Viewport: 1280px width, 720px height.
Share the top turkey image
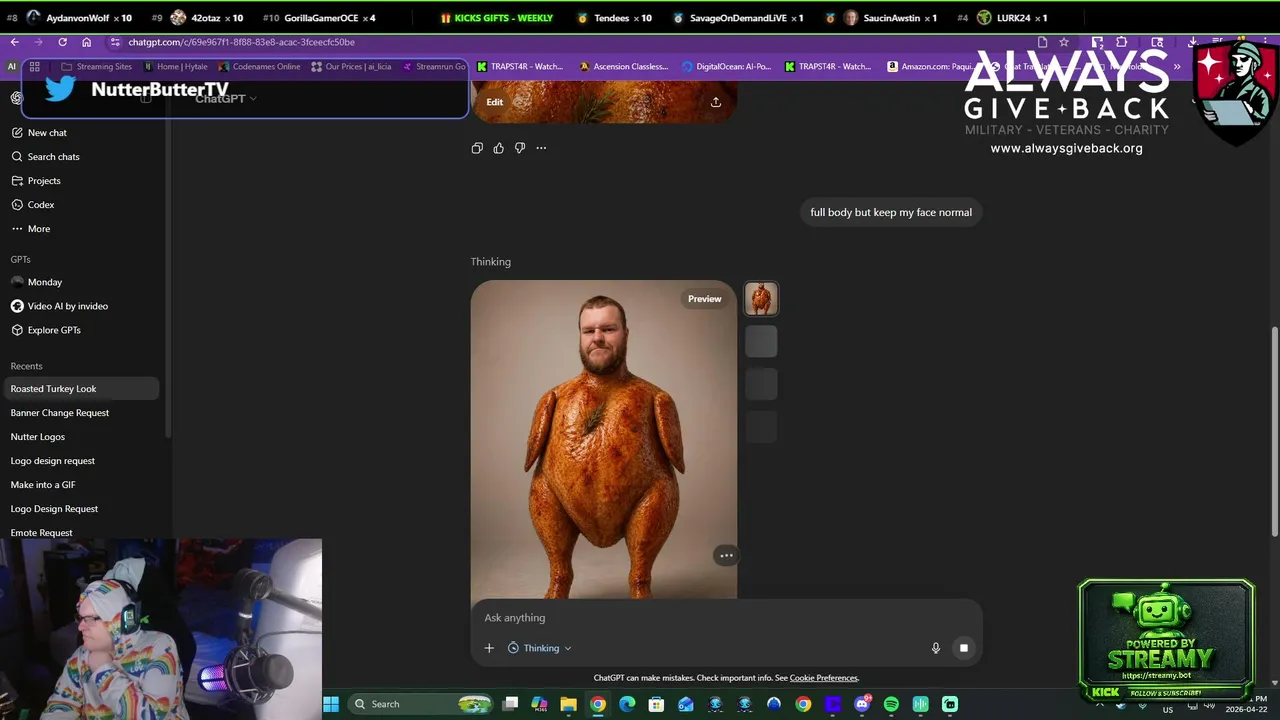coord(716,102)
